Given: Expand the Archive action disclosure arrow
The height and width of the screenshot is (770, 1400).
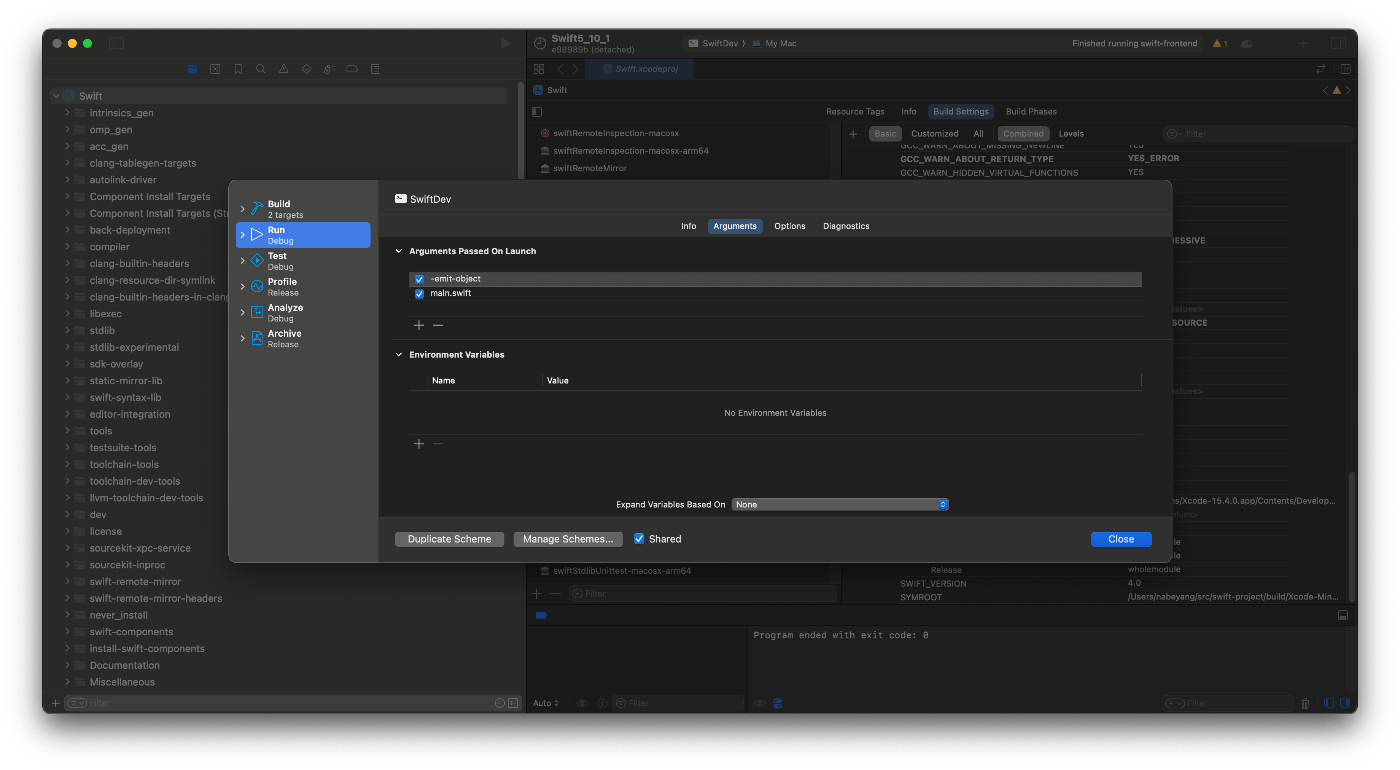Looking at the screenshot, I should tap(242, 339).
